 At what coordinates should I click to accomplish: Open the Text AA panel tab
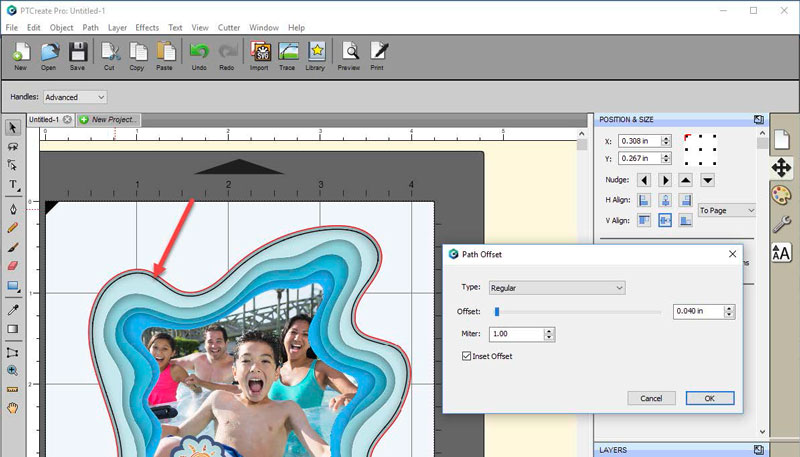782,252
